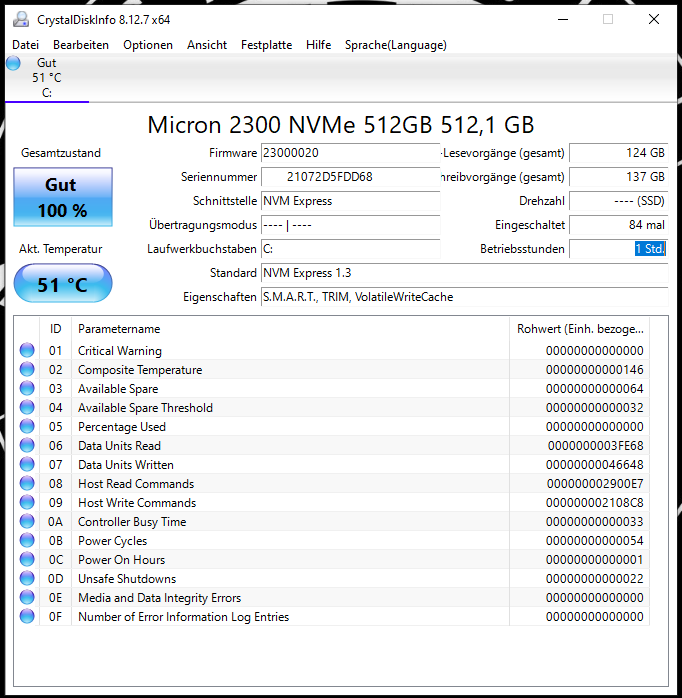Open the Sprache(Language) menu

click(x=395, y=45)
